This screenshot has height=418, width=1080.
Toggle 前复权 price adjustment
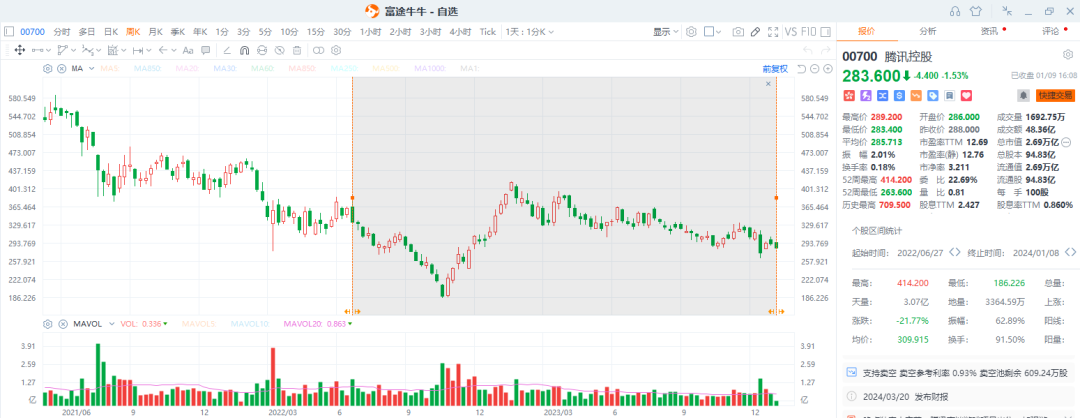click(775, 69)
